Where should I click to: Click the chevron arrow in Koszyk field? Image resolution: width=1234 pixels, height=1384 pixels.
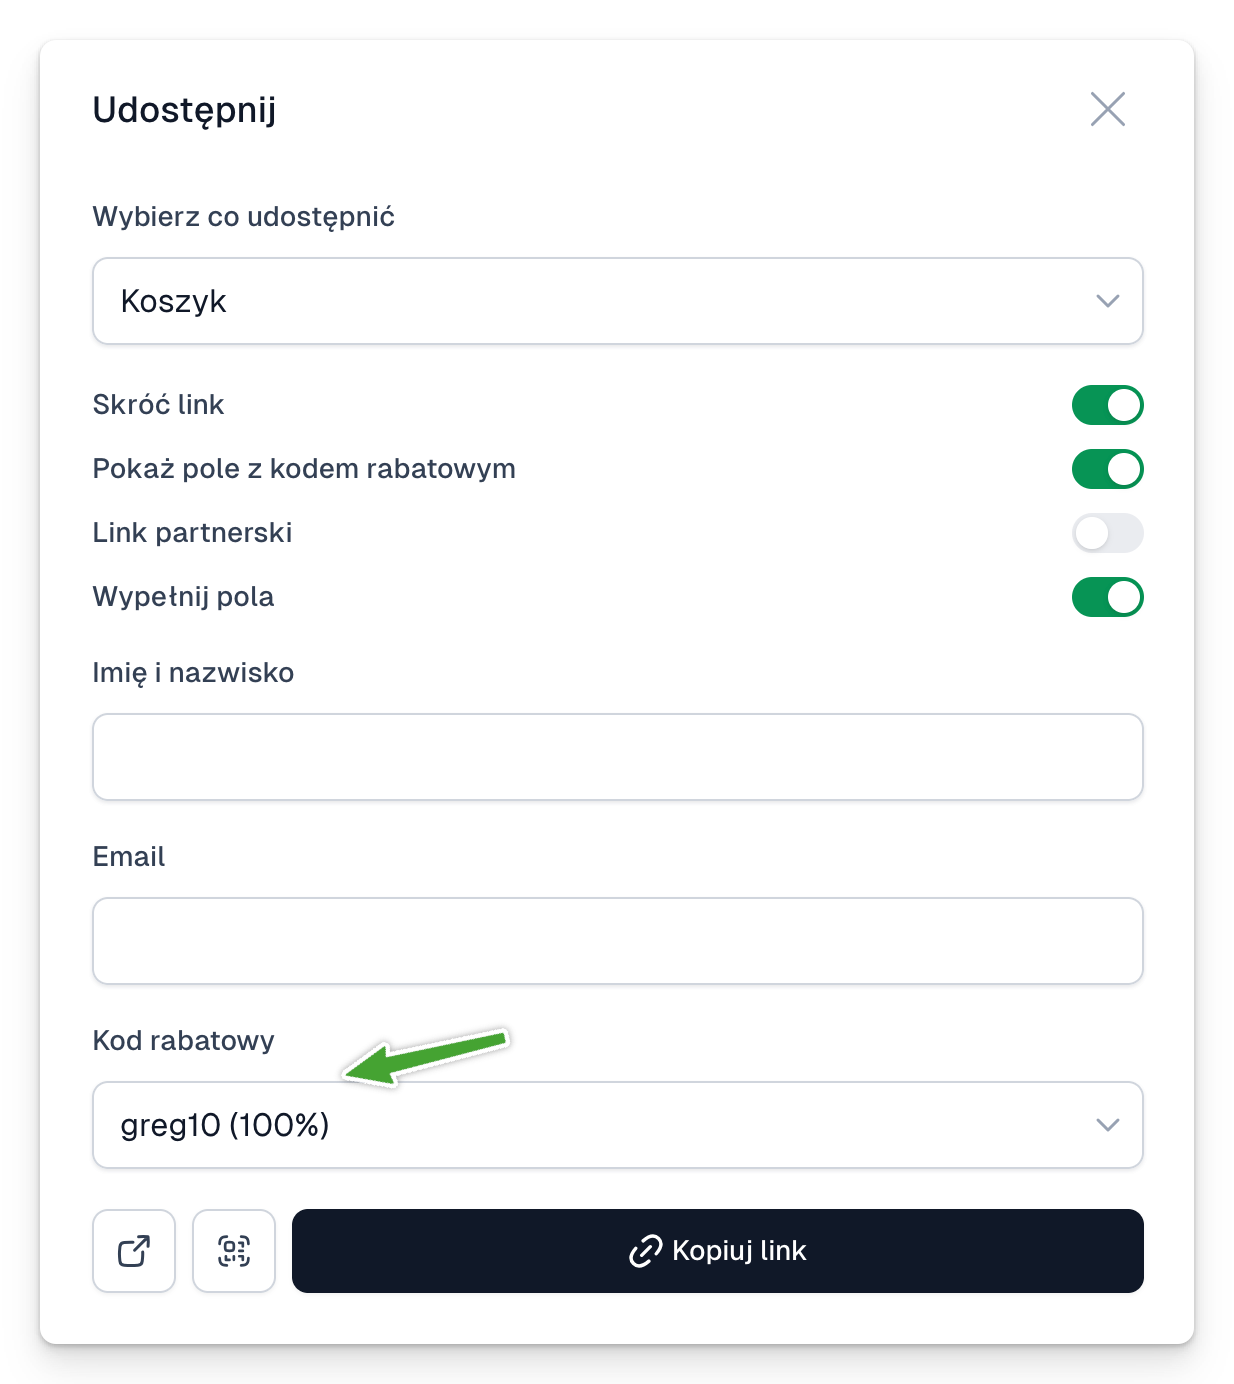[x=1107, y=301]
